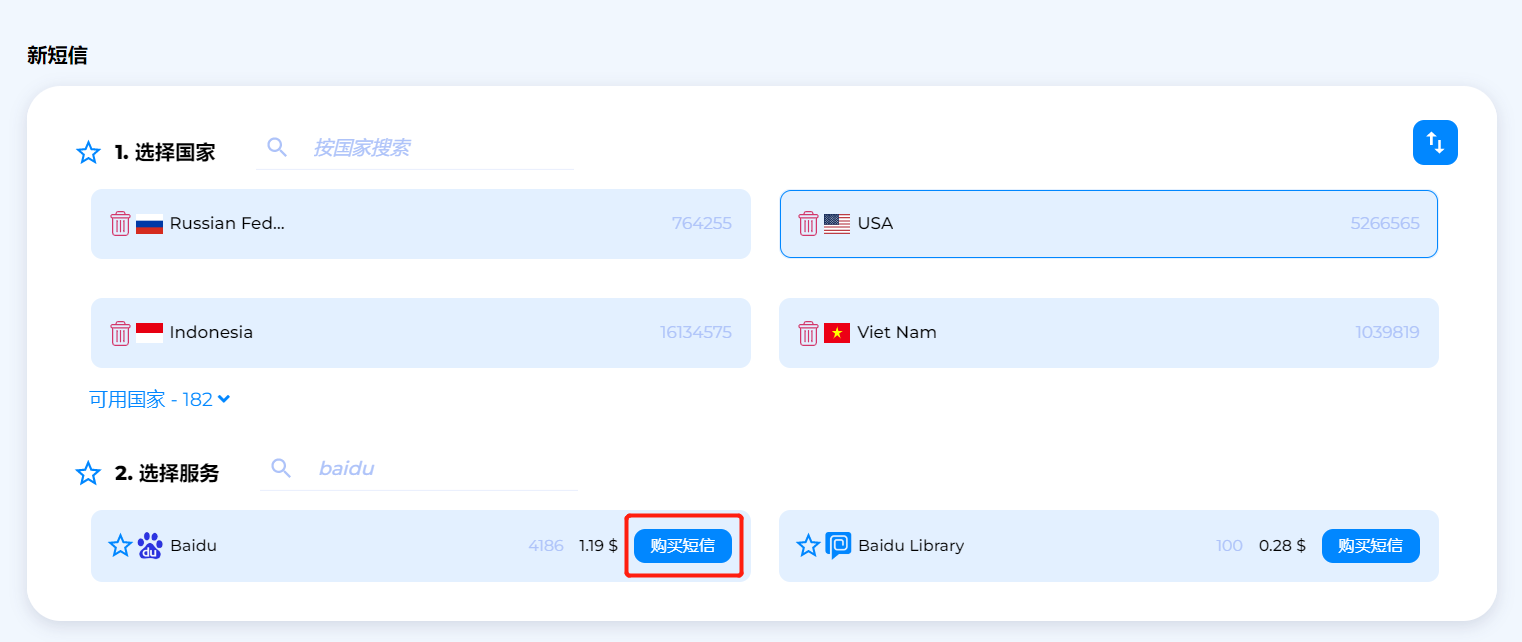Screen dimensions: 1522x642
Task: Click the Baidu Library count 100
Action: pyautogui.click(x=1229, y=546)
